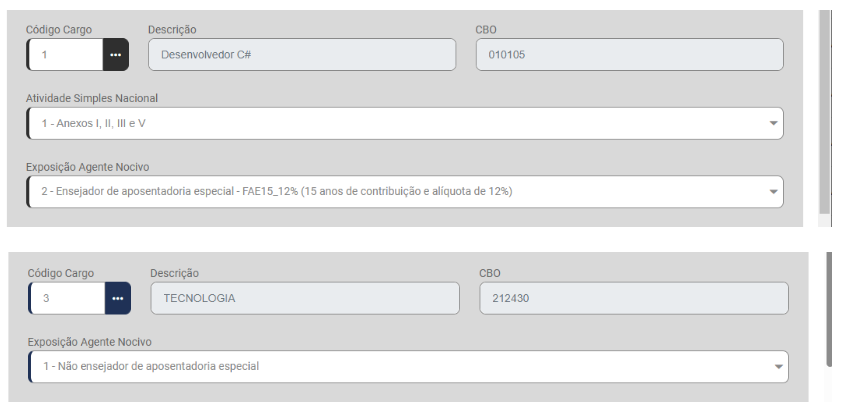The width and height of the screenshot is (845, 410).
Task: Open the 'Não ensejador de aposentadoria especial' dropdown
Action: point(400,367)
